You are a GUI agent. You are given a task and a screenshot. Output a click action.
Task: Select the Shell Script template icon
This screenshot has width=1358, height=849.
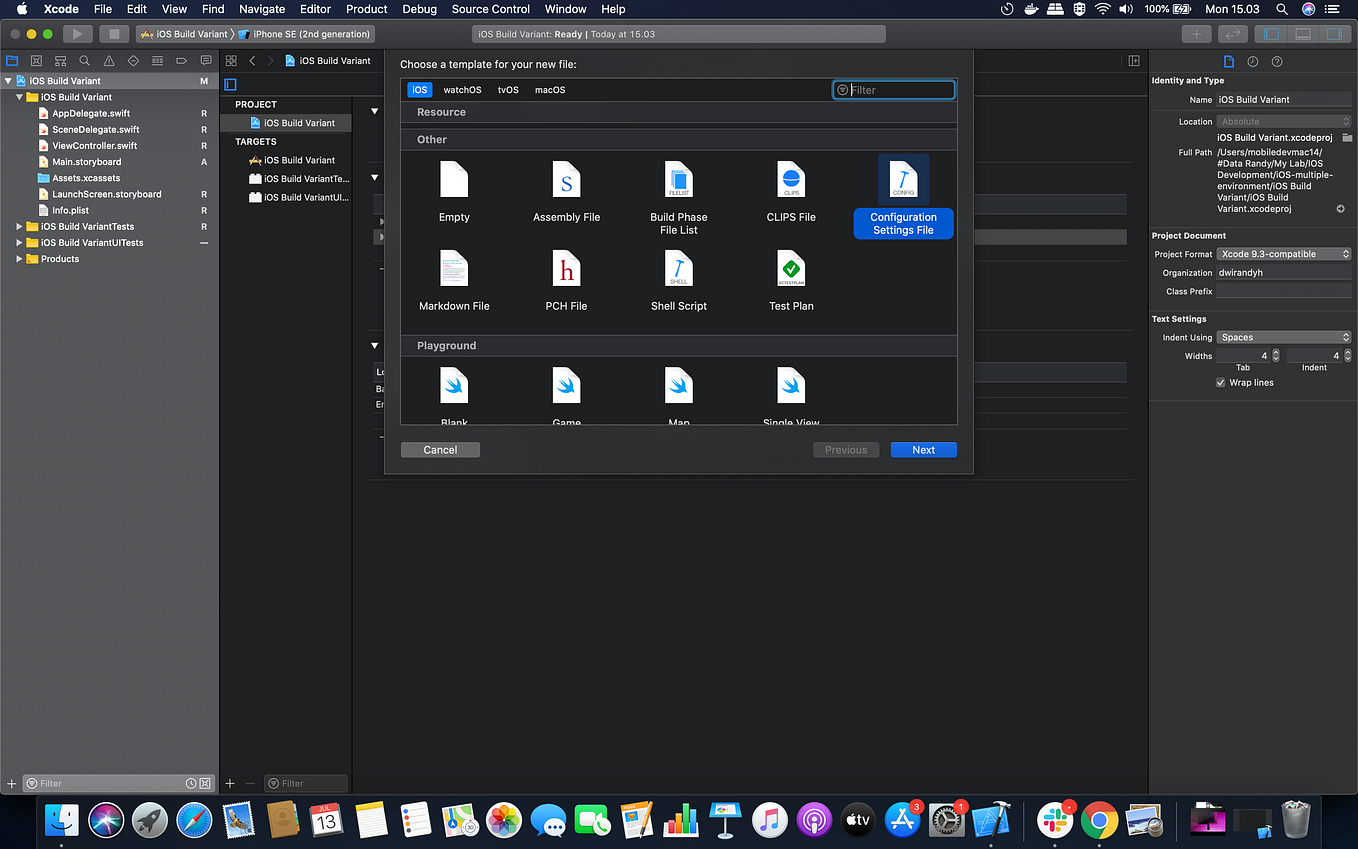click(x=679, y=270)
